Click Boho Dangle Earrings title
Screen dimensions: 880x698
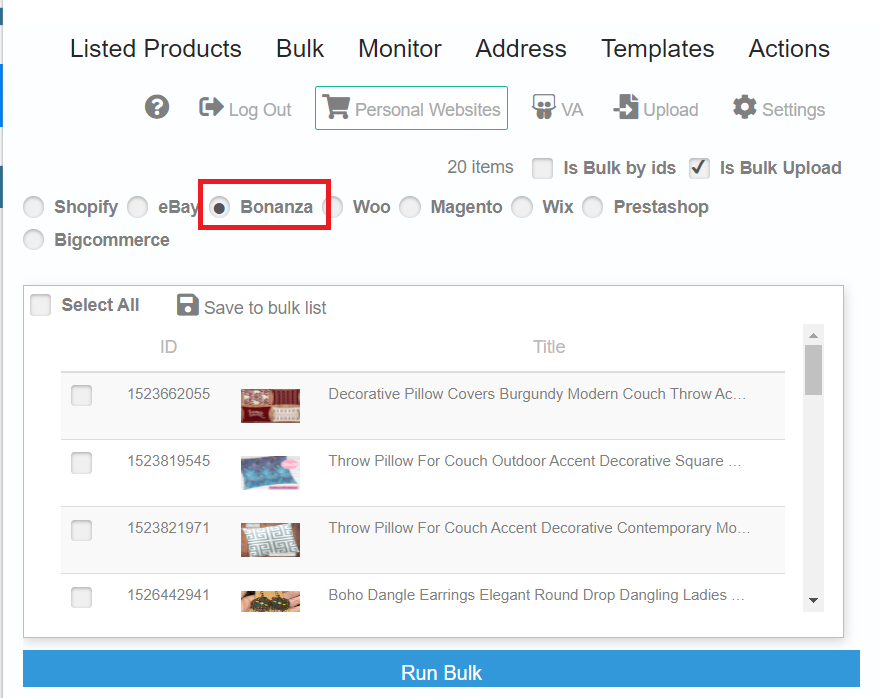pos(537,595)
